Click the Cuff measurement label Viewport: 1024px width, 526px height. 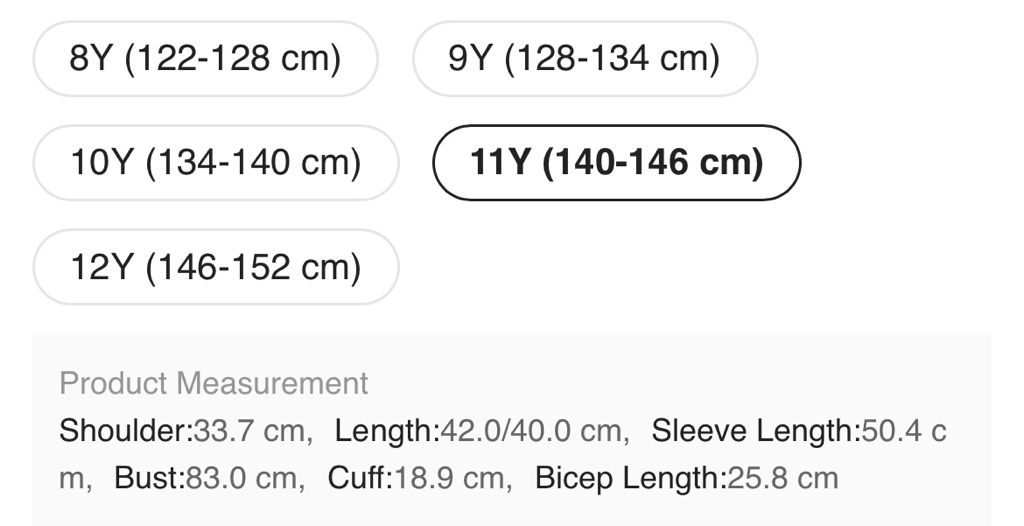pos(356,478)
